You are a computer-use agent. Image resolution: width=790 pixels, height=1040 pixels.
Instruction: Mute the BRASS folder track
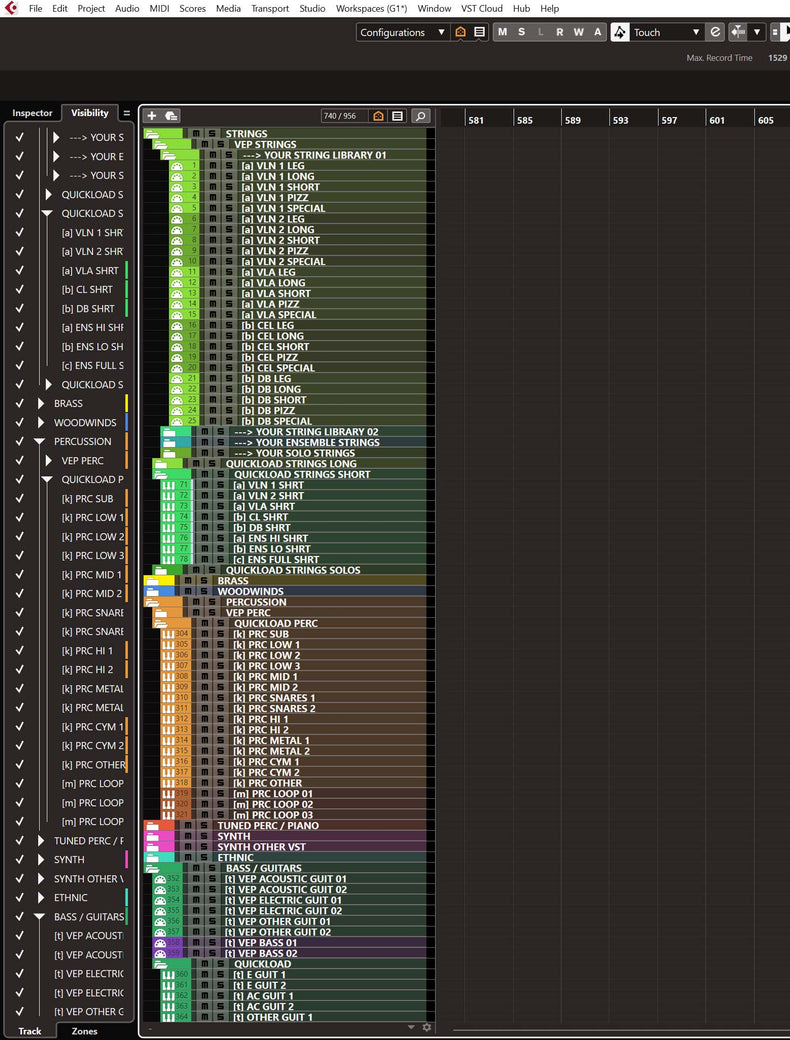pyautogui.click(x=189, y=581)
